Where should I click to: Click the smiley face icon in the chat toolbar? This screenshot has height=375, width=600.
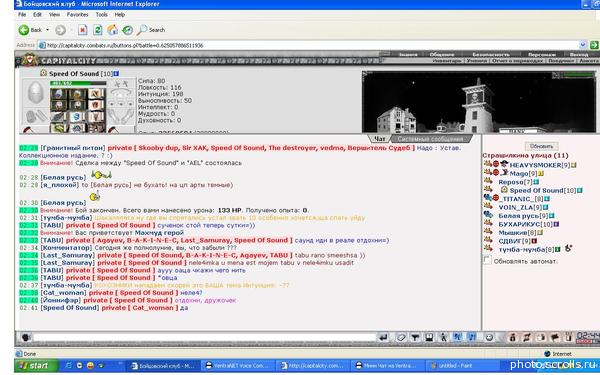click(x=489, y=337)
